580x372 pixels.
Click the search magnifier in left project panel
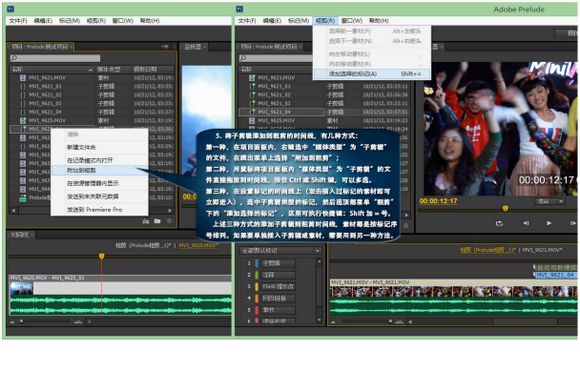tap(14, 58)
